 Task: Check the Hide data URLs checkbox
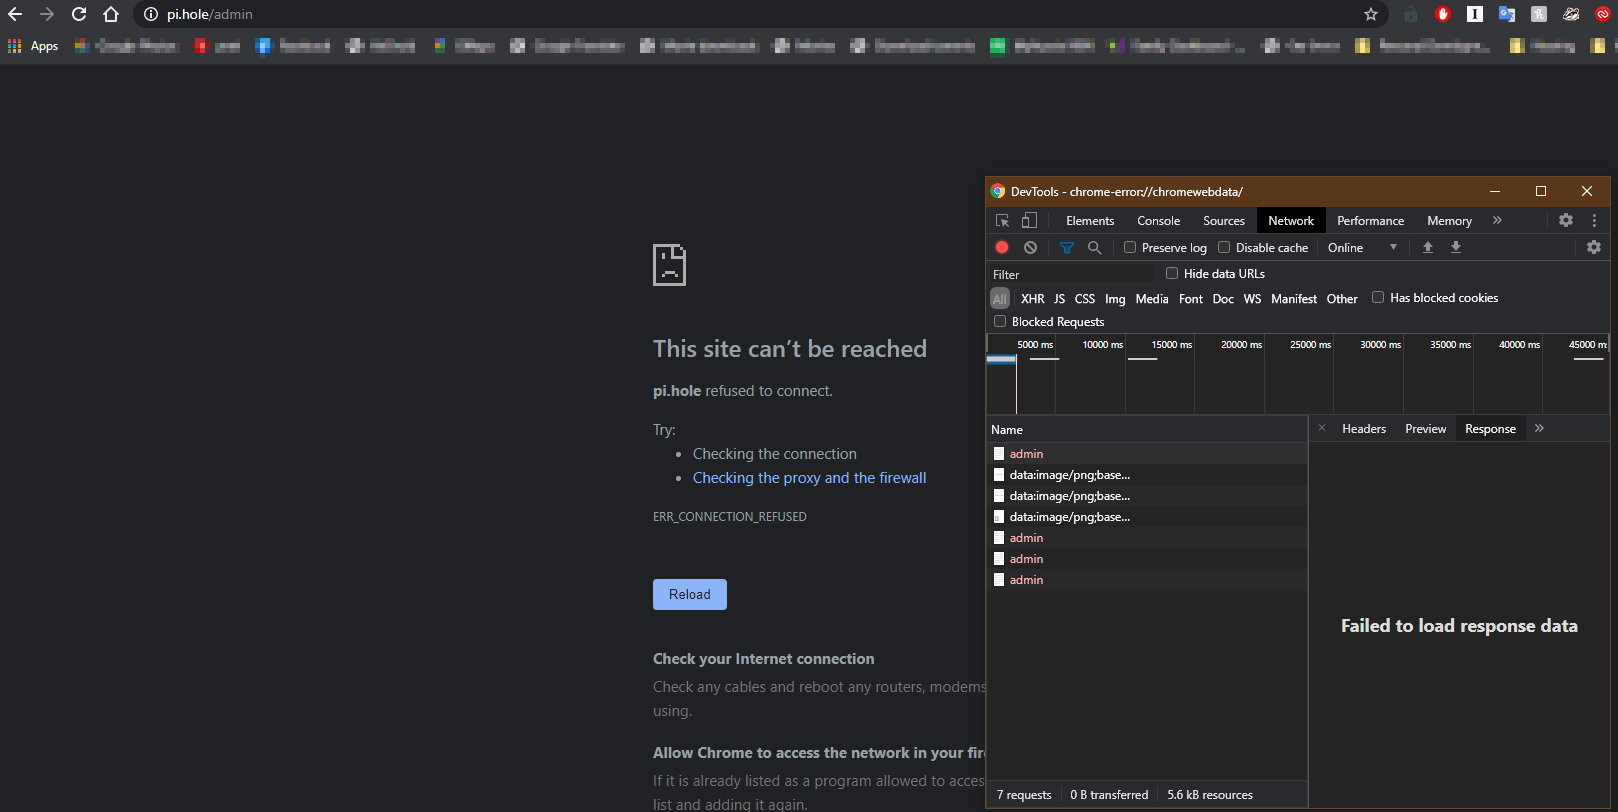[1172, 273]
